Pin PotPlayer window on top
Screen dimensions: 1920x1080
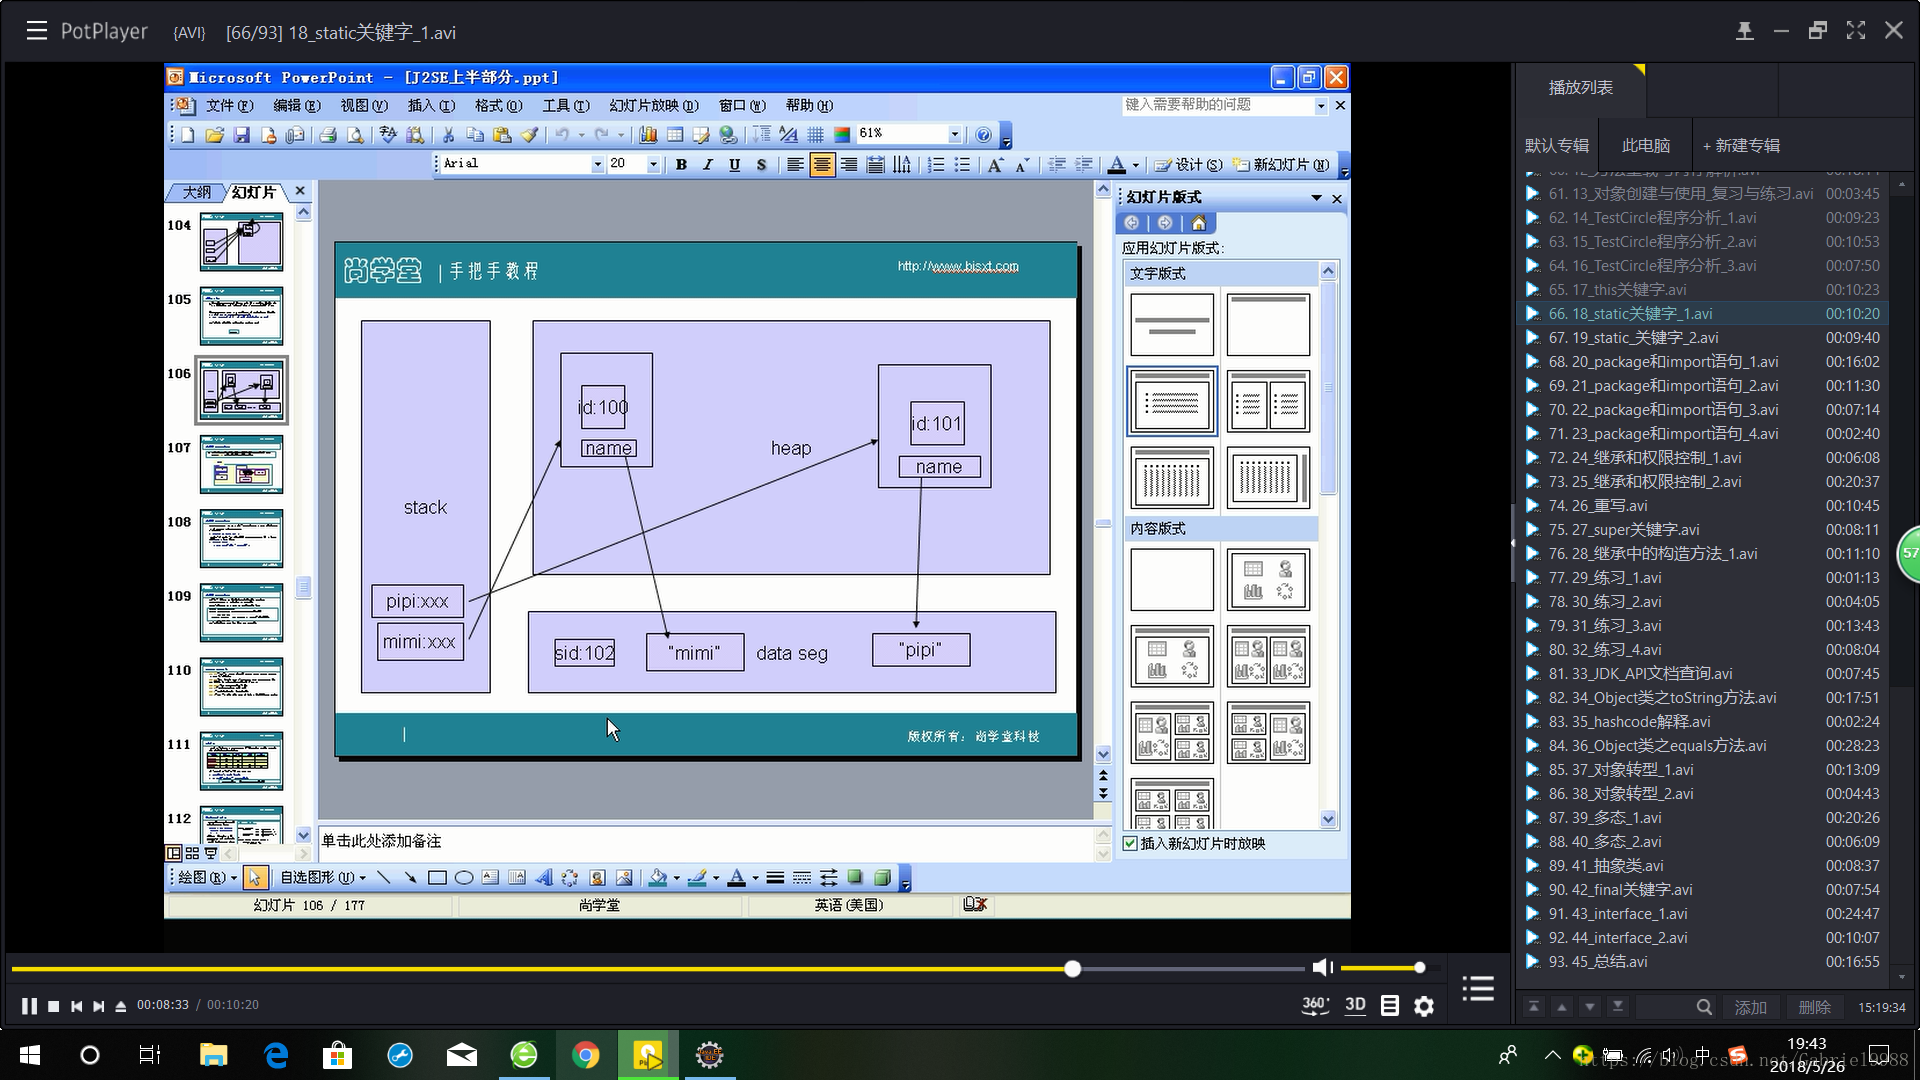click(x=1744, y=31)
